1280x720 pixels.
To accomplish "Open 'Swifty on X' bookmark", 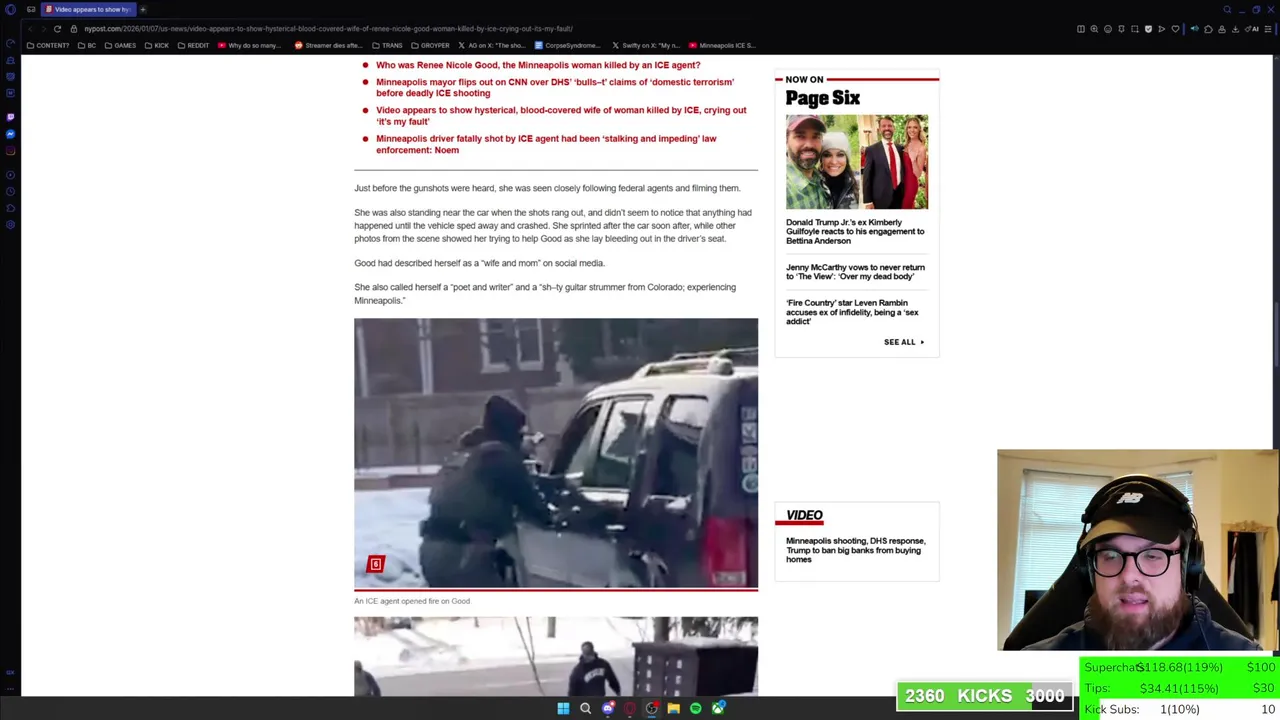I will (645, 45).
